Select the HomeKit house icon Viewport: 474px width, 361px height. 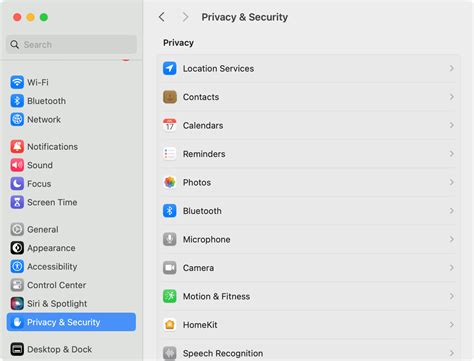coord(170,325)
